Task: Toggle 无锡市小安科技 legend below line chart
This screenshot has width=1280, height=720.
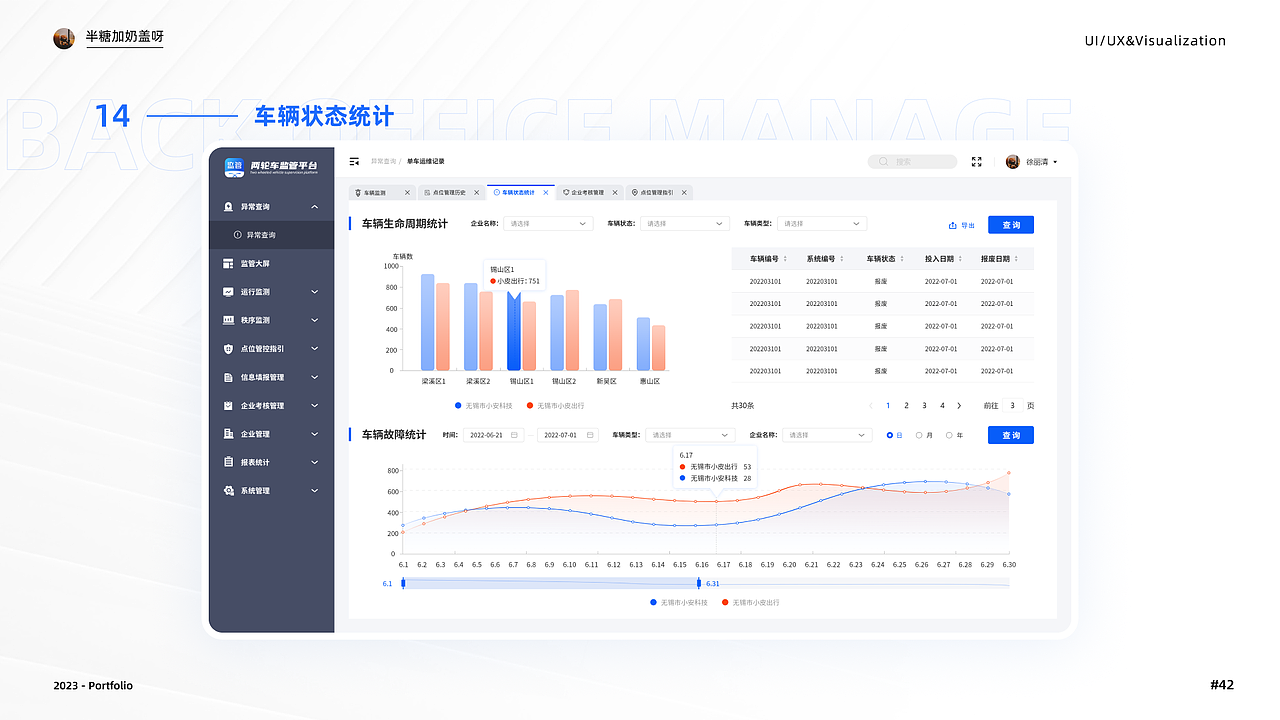Action: click(x=679, y=603)
